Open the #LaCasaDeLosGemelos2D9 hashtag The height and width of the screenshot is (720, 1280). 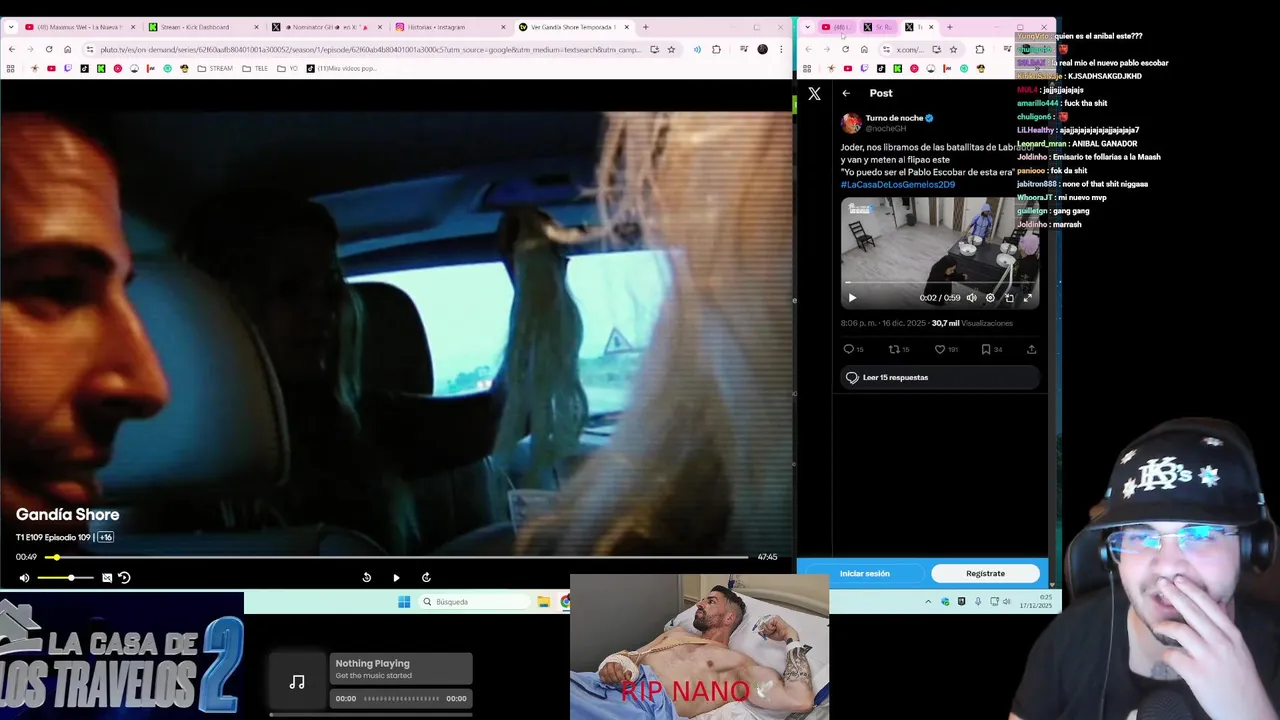[898, 184]
